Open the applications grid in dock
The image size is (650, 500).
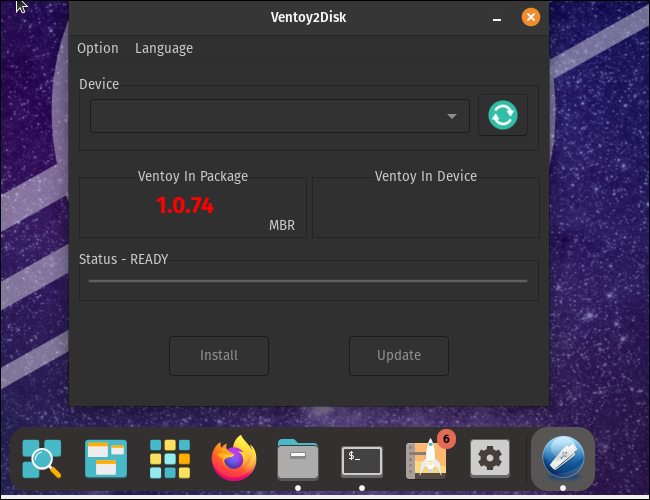coord(170,459)
